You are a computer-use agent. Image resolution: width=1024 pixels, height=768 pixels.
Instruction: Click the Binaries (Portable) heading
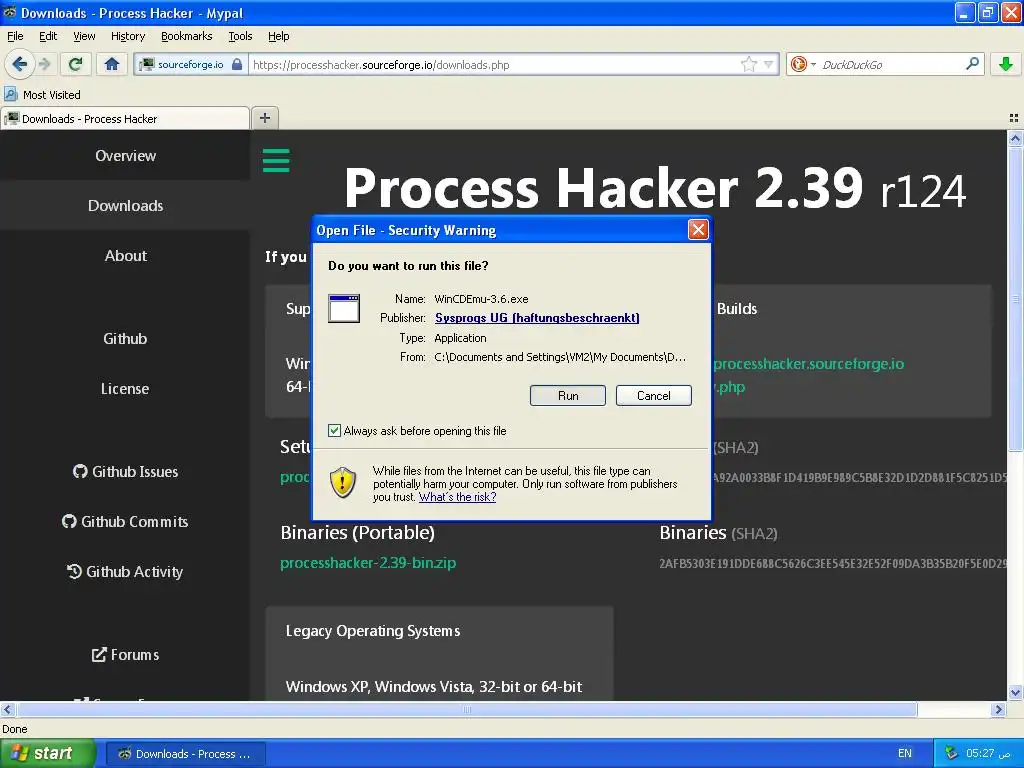coord(357,532)
